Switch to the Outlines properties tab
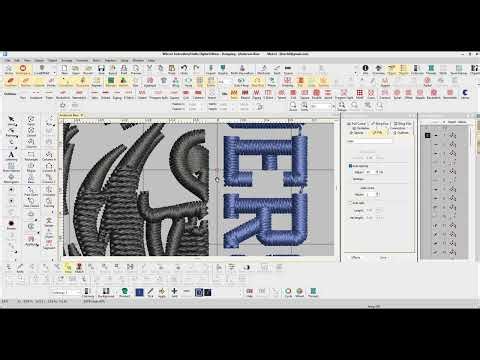The width and height of the screenshot is (480, 360). point(401,133)
